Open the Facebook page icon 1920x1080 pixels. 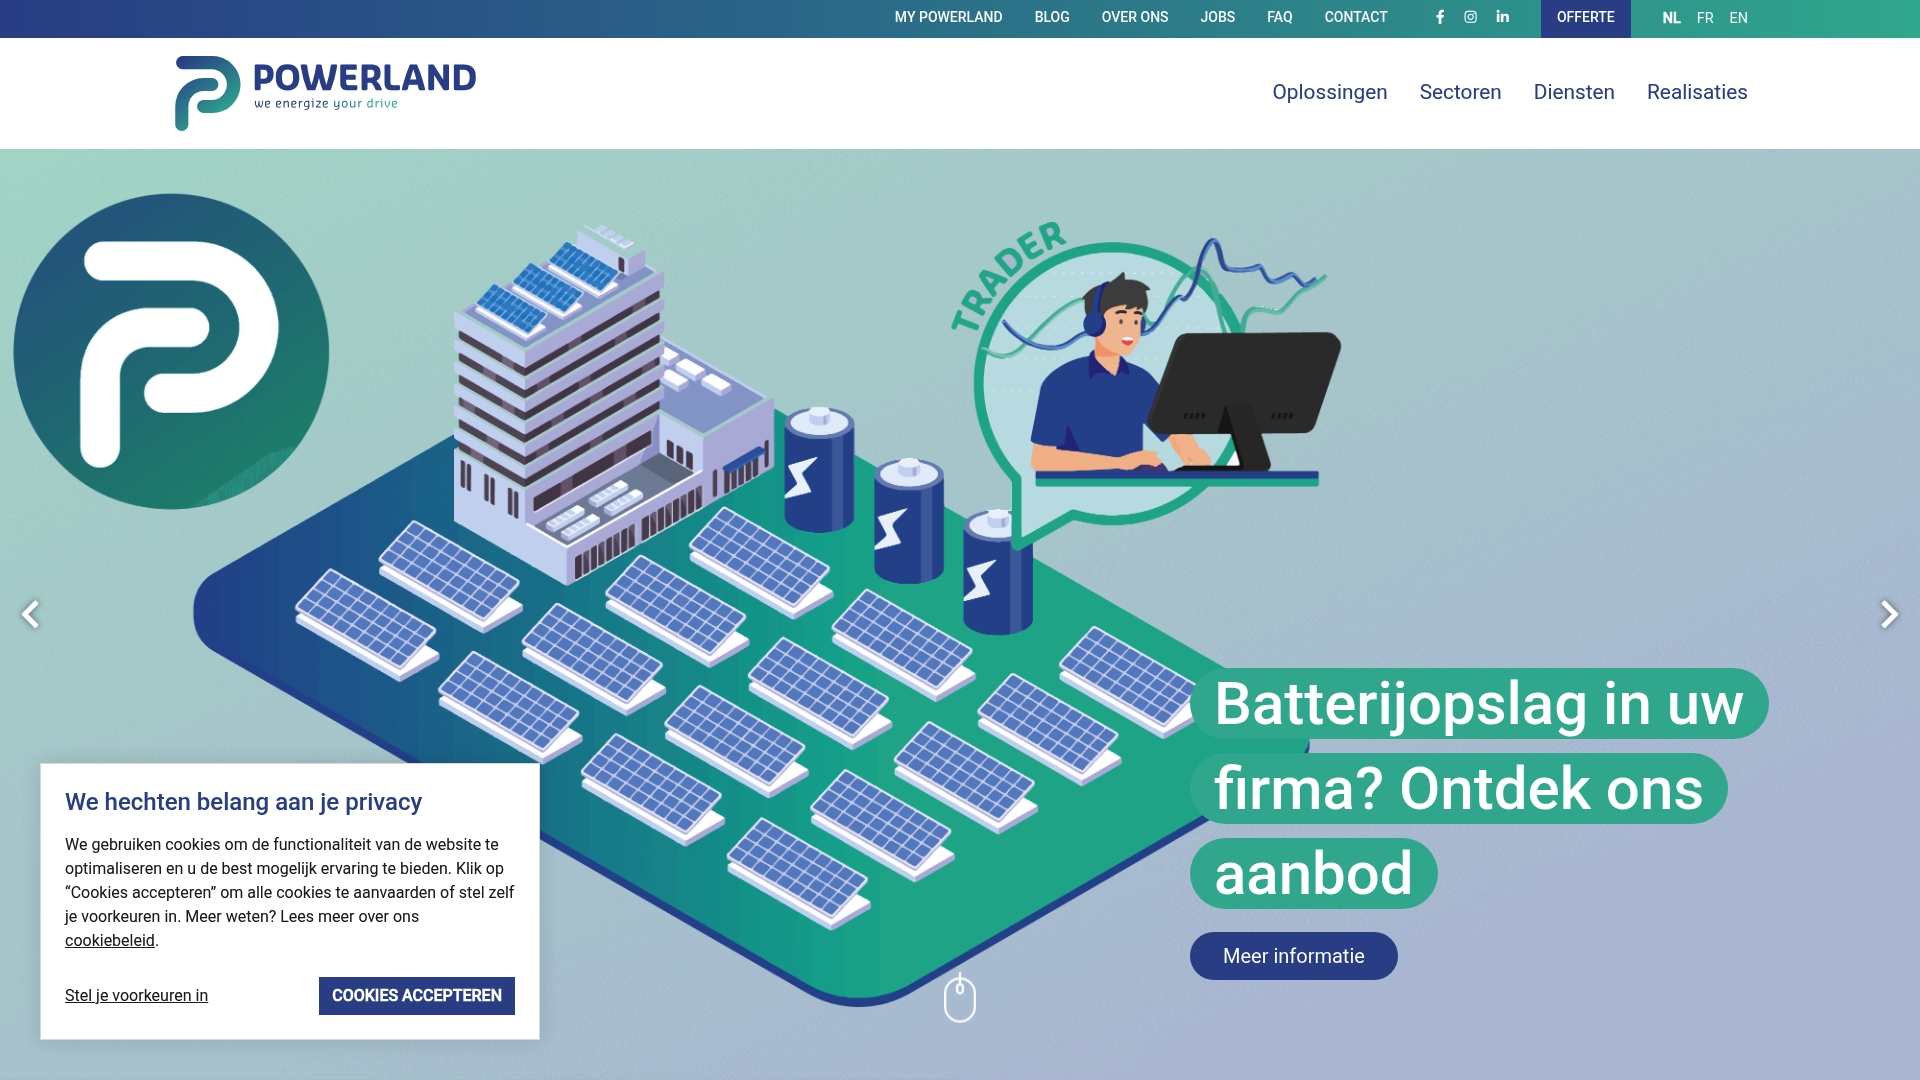coord(1440,17)
